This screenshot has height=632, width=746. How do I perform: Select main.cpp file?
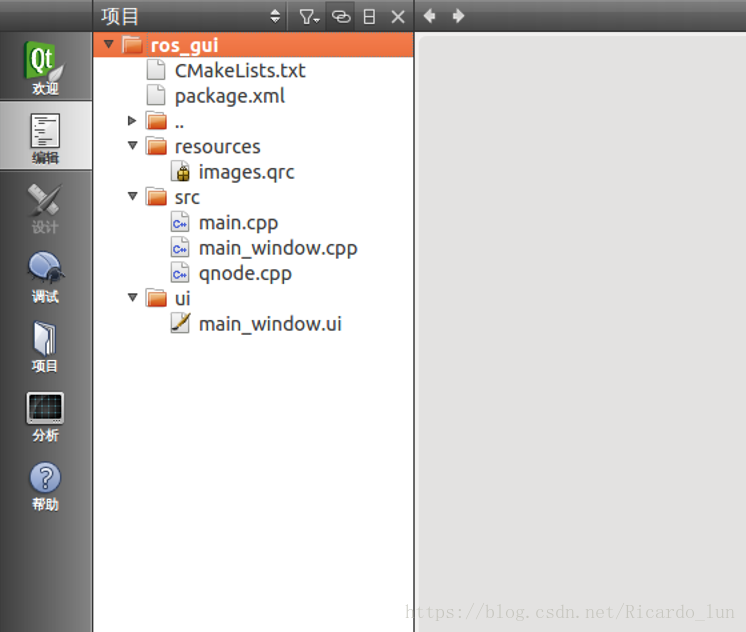pyautogui.click(x=238, y=223)
